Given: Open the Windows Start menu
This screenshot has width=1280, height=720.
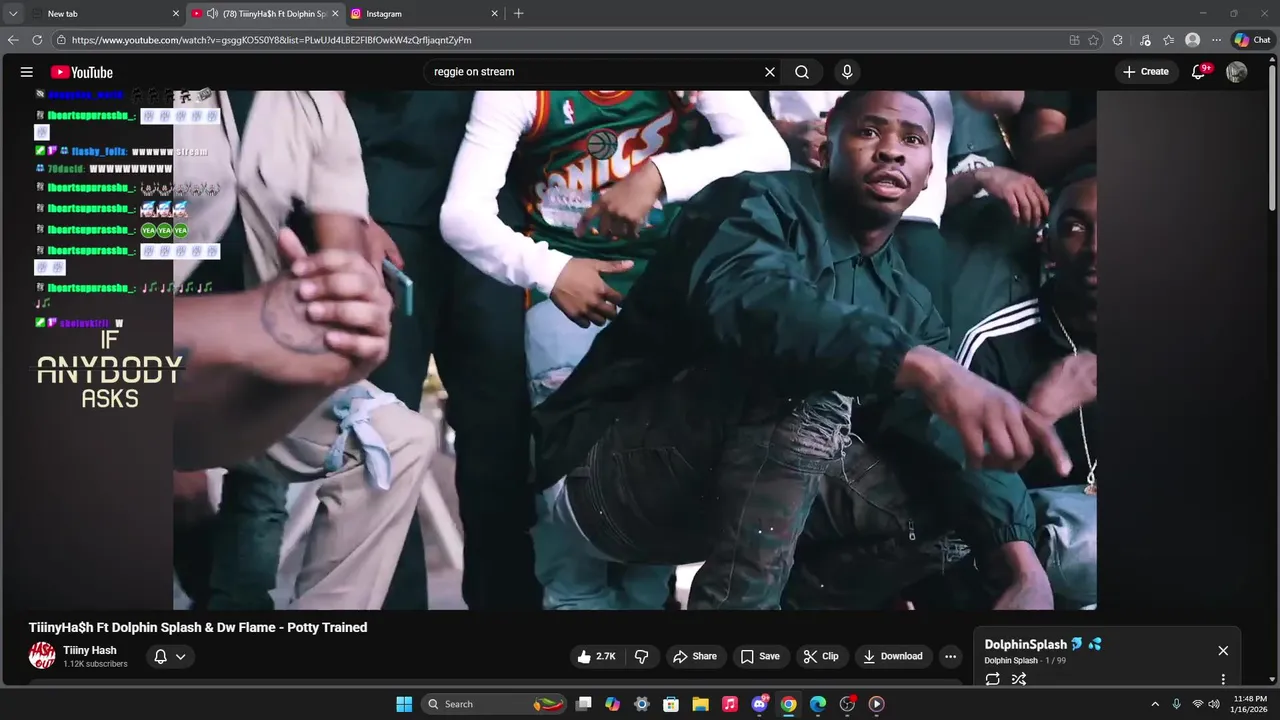Looking at the screenshot, I should (x=404, y=704).
